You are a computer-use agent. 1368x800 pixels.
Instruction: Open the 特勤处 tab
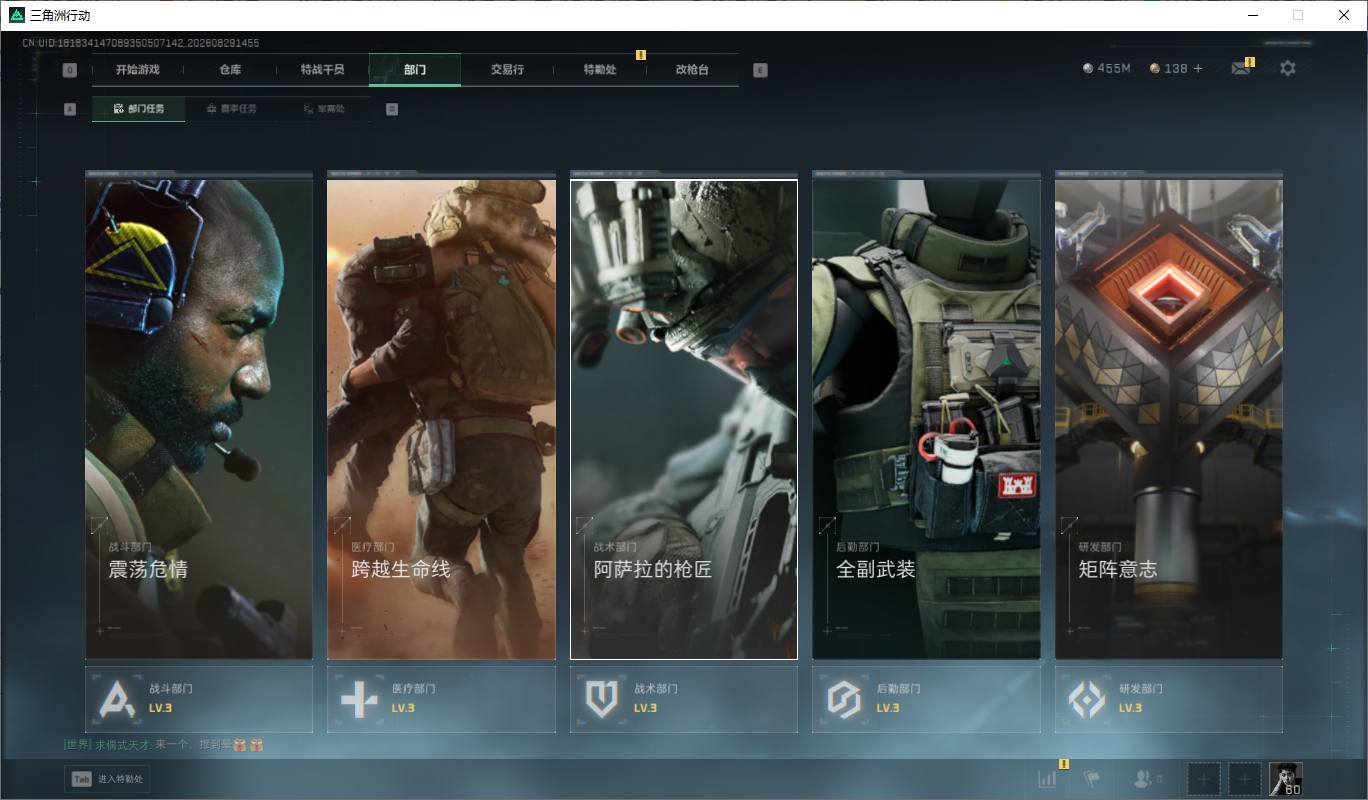(600, 70)
